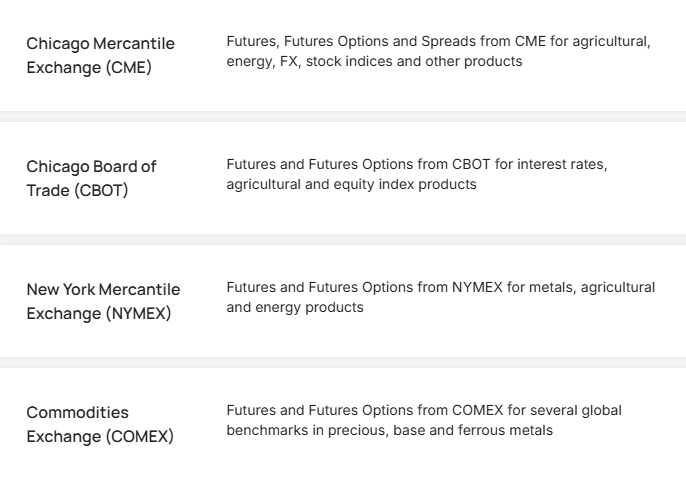Click the divider between NYMEX and COMEX rows
The width and height of the screenshot is (686, 479).
[343, 363]
